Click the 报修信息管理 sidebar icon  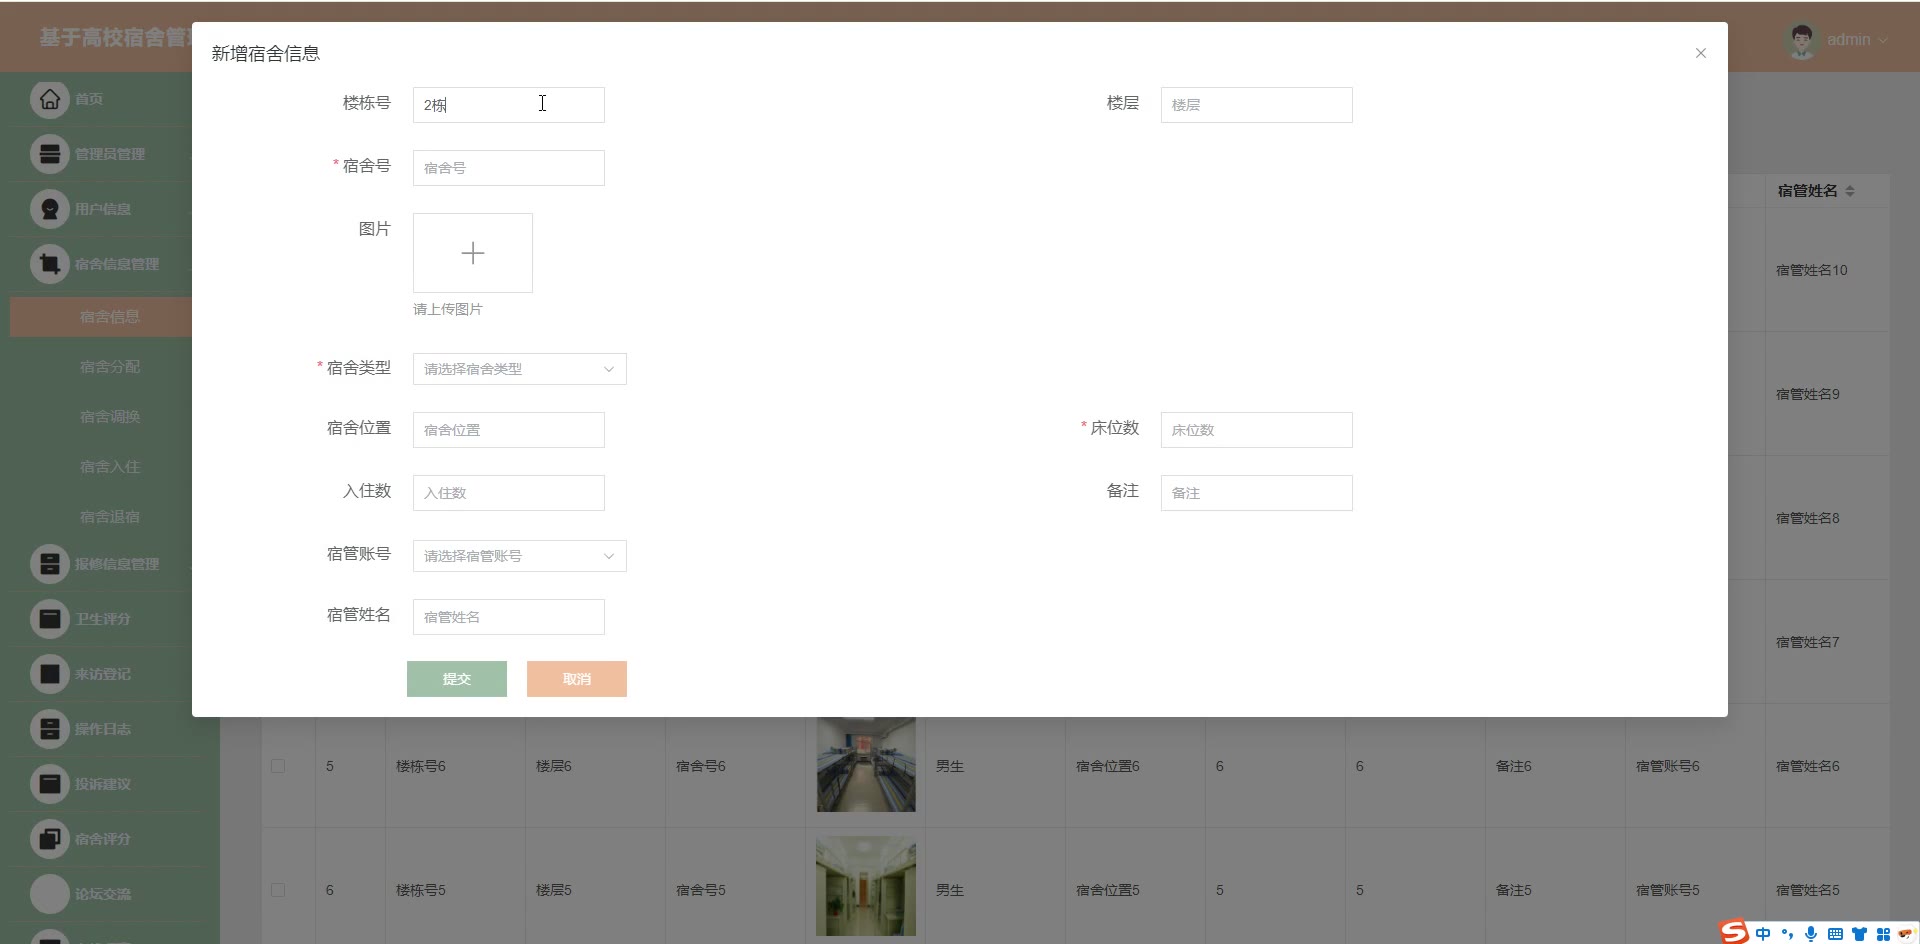tap(49, 564)
